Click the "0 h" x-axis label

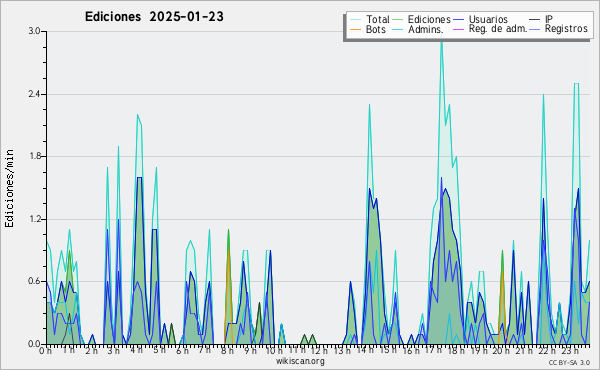pyautogui.click(x=46, y=350)
